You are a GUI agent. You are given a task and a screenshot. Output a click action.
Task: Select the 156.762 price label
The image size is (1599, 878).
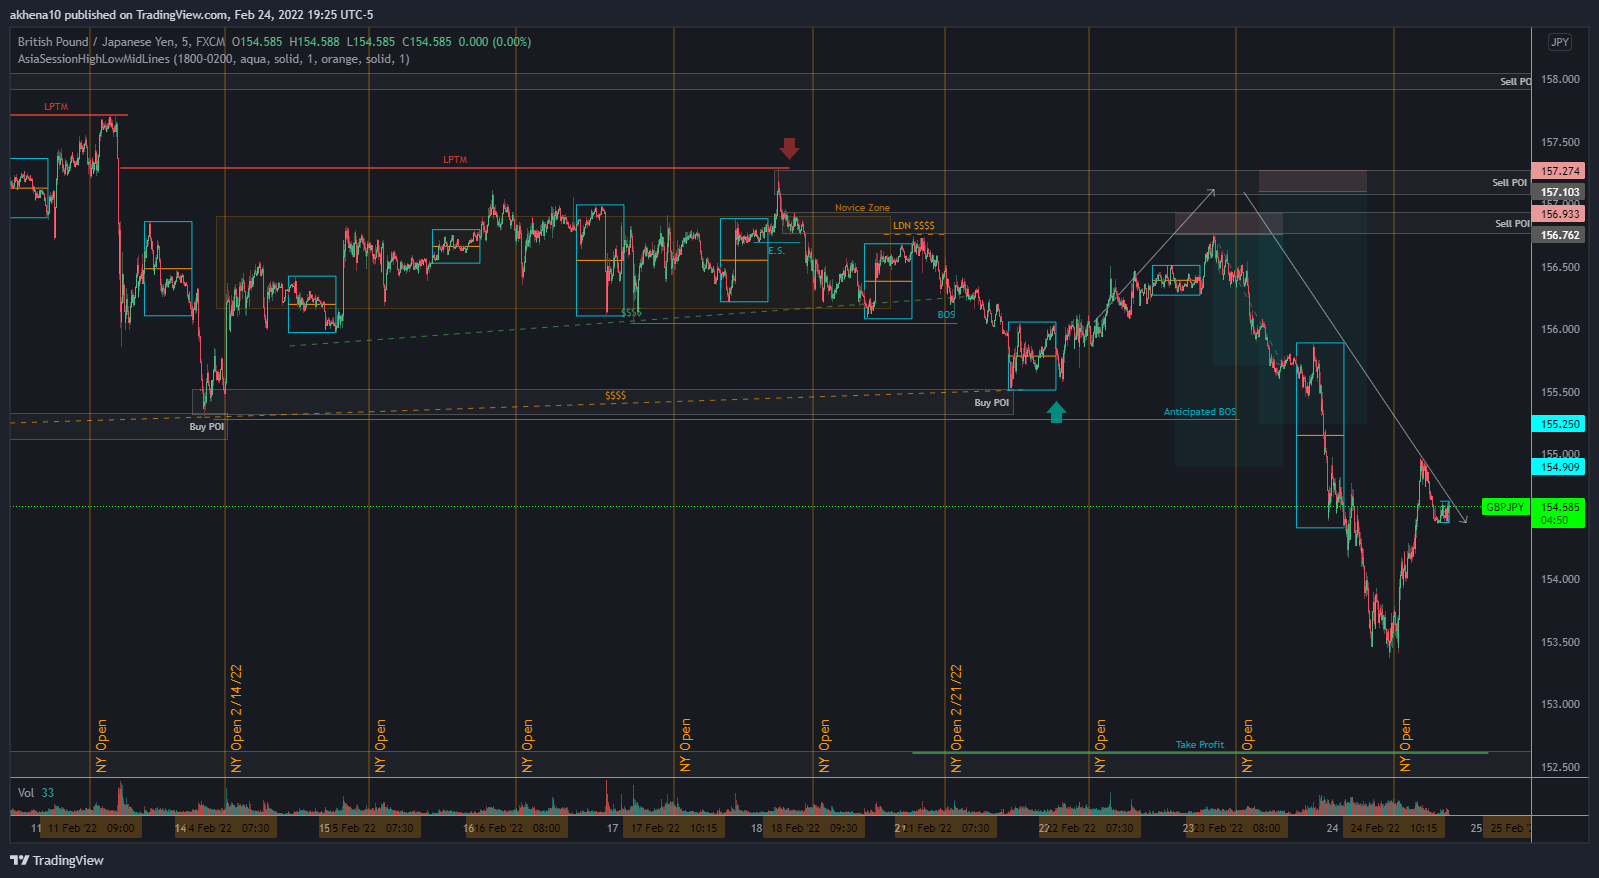[x=1559, y=235]
